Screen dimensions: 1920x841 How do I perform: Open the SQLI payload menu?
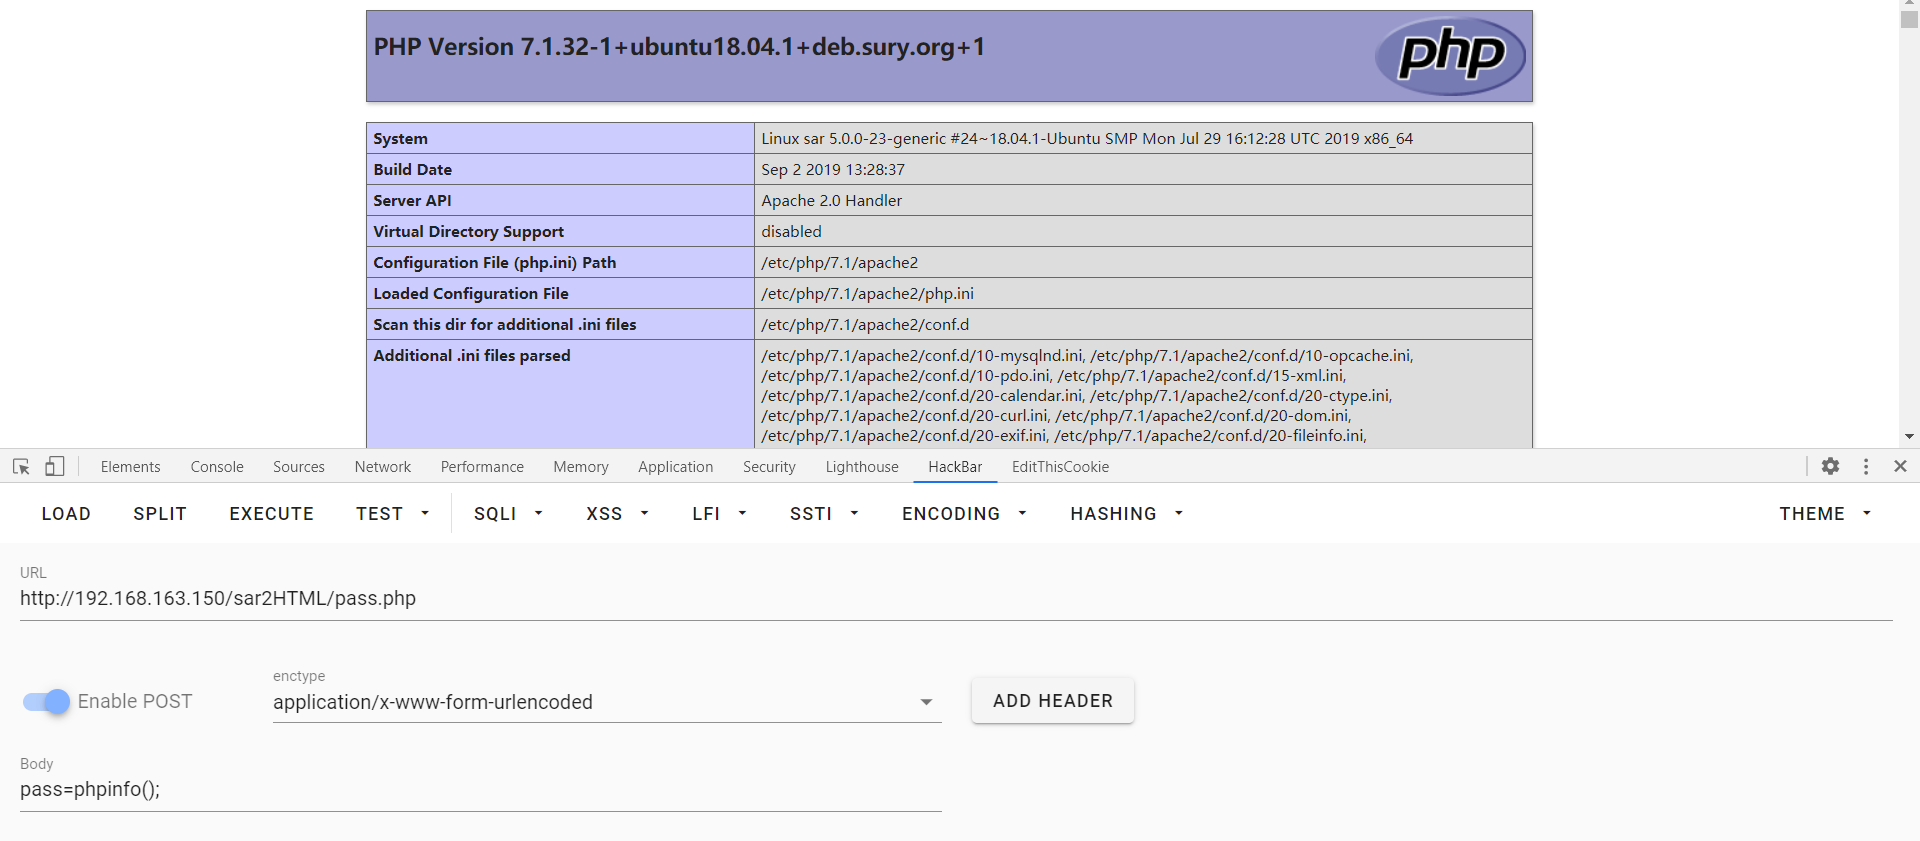point(508,513)
